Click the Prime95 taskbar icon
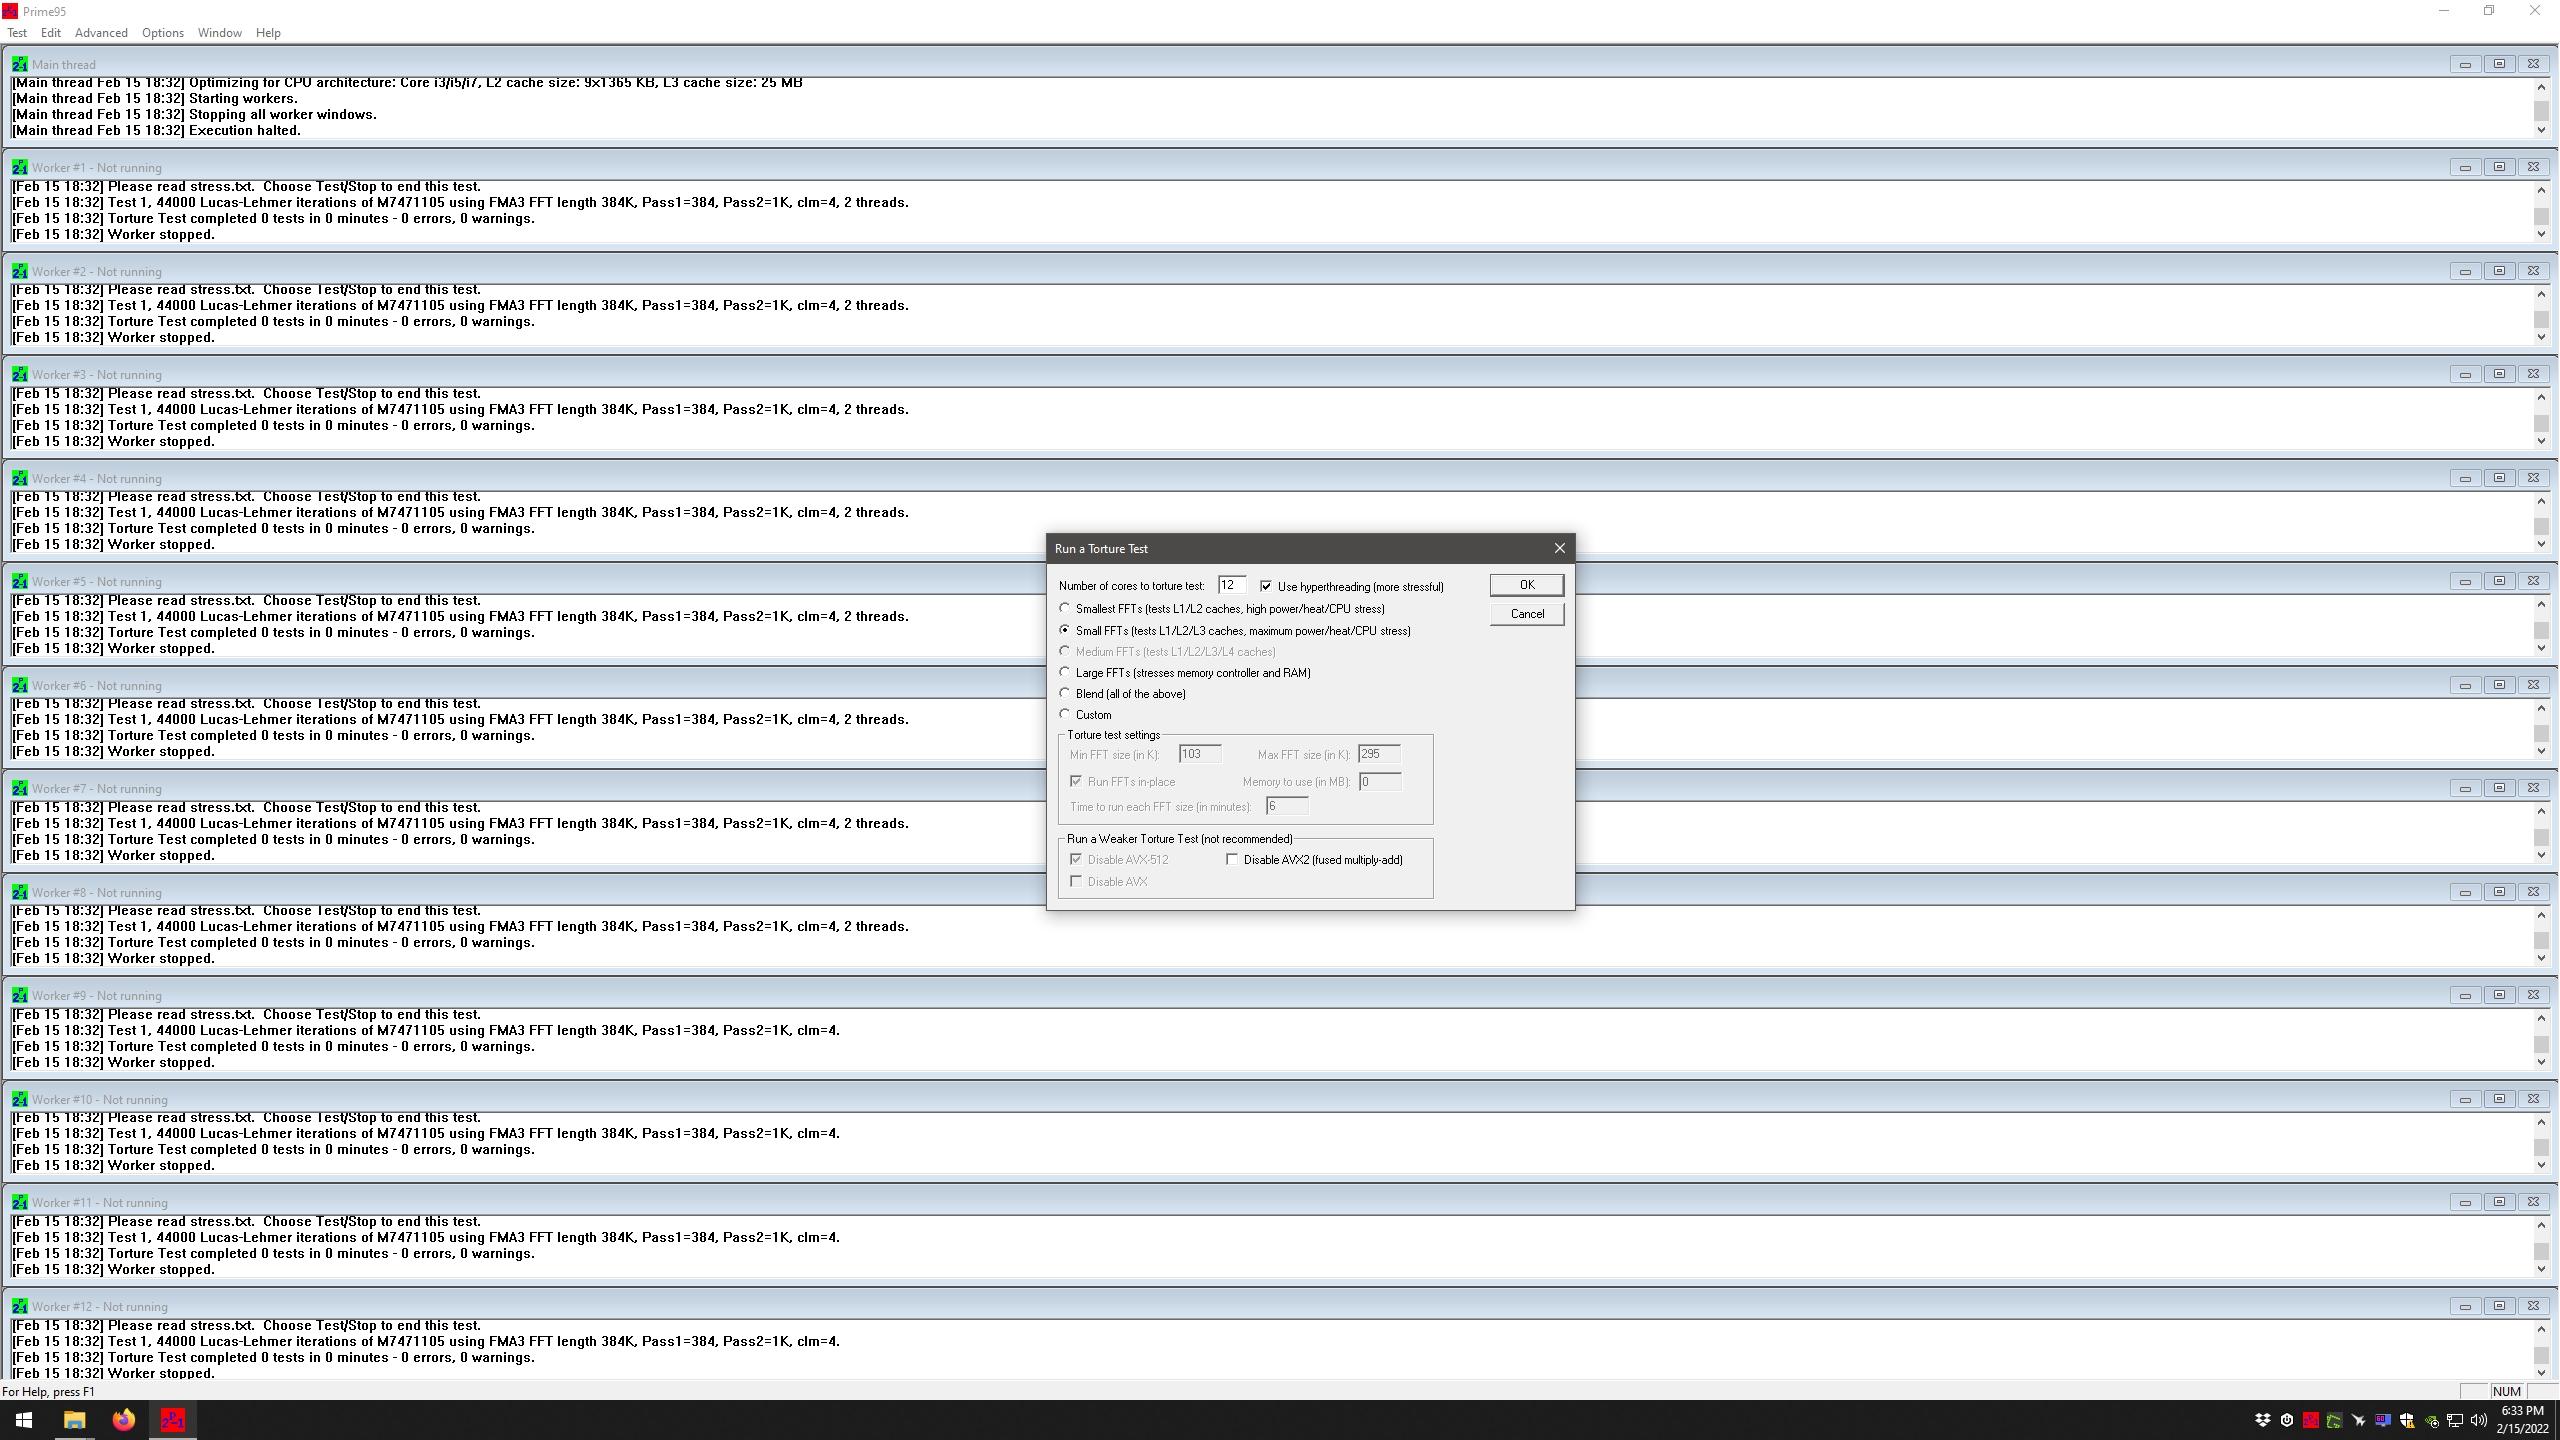Screen dimensions: 2560x1440 point(172,1420)
